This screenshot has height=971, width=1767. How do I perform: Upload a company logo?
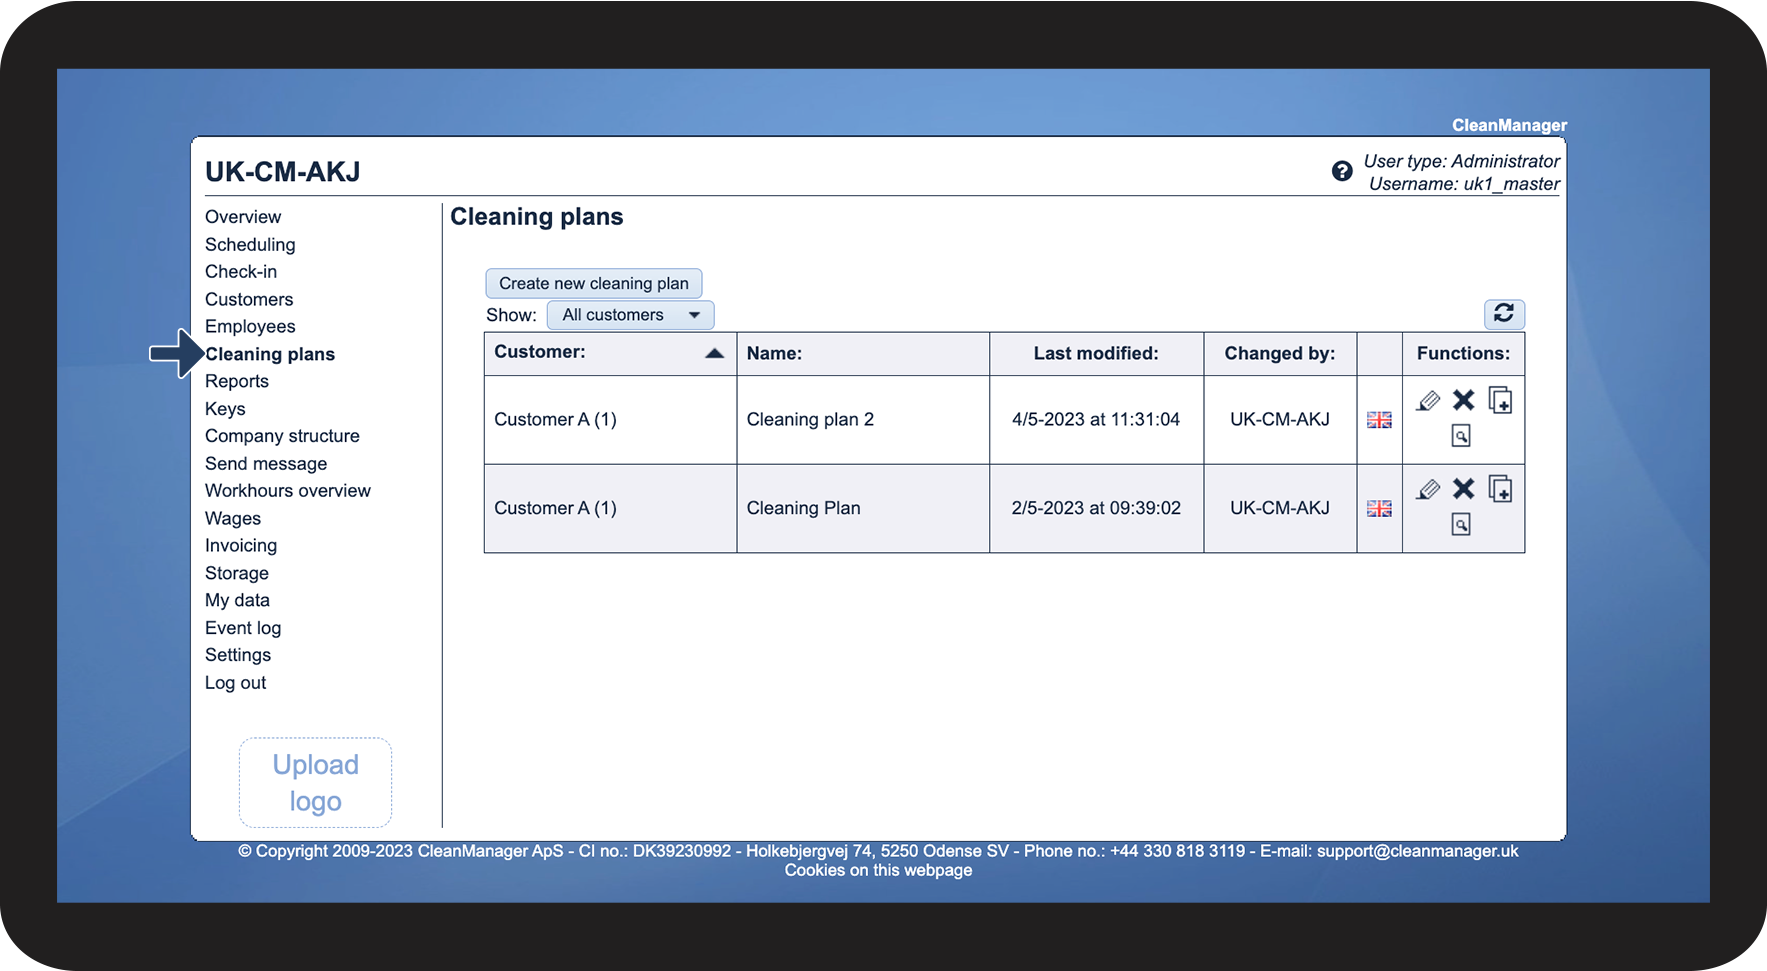coord(315,783)
